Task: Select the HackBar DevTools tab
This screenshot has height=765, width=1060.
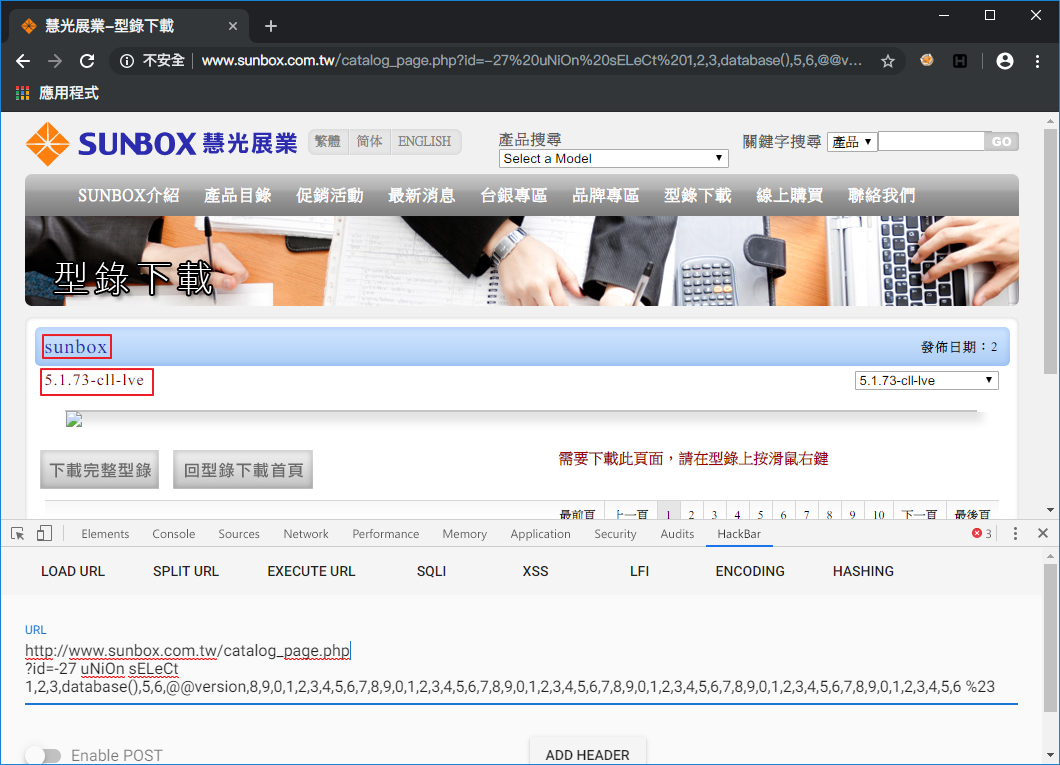Action: pyautogui.click(x=739, y=534)
